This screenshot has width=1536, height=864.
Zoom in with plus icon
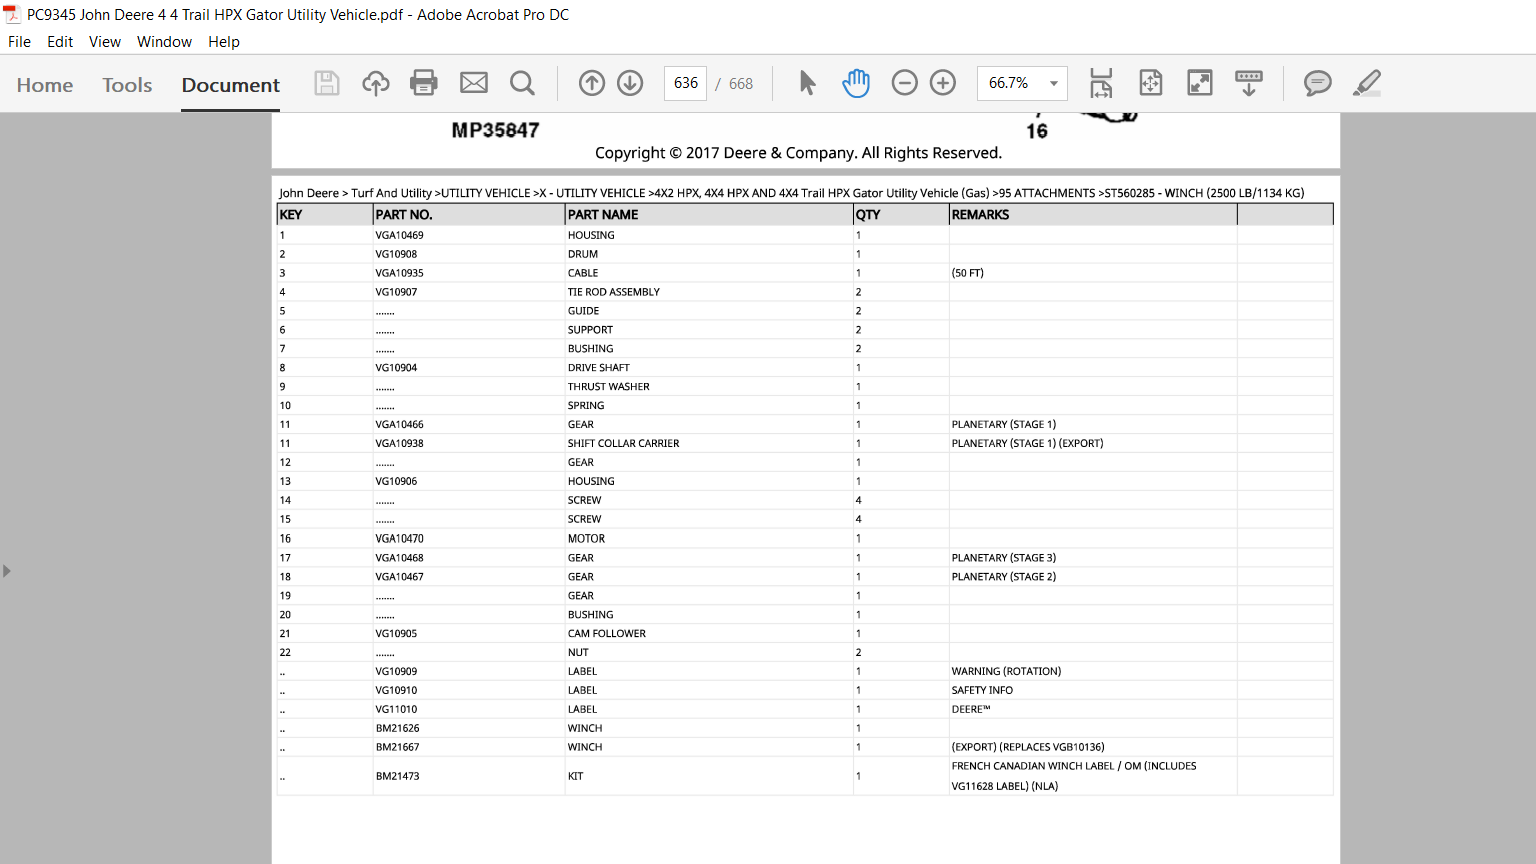tap(943, 83)
